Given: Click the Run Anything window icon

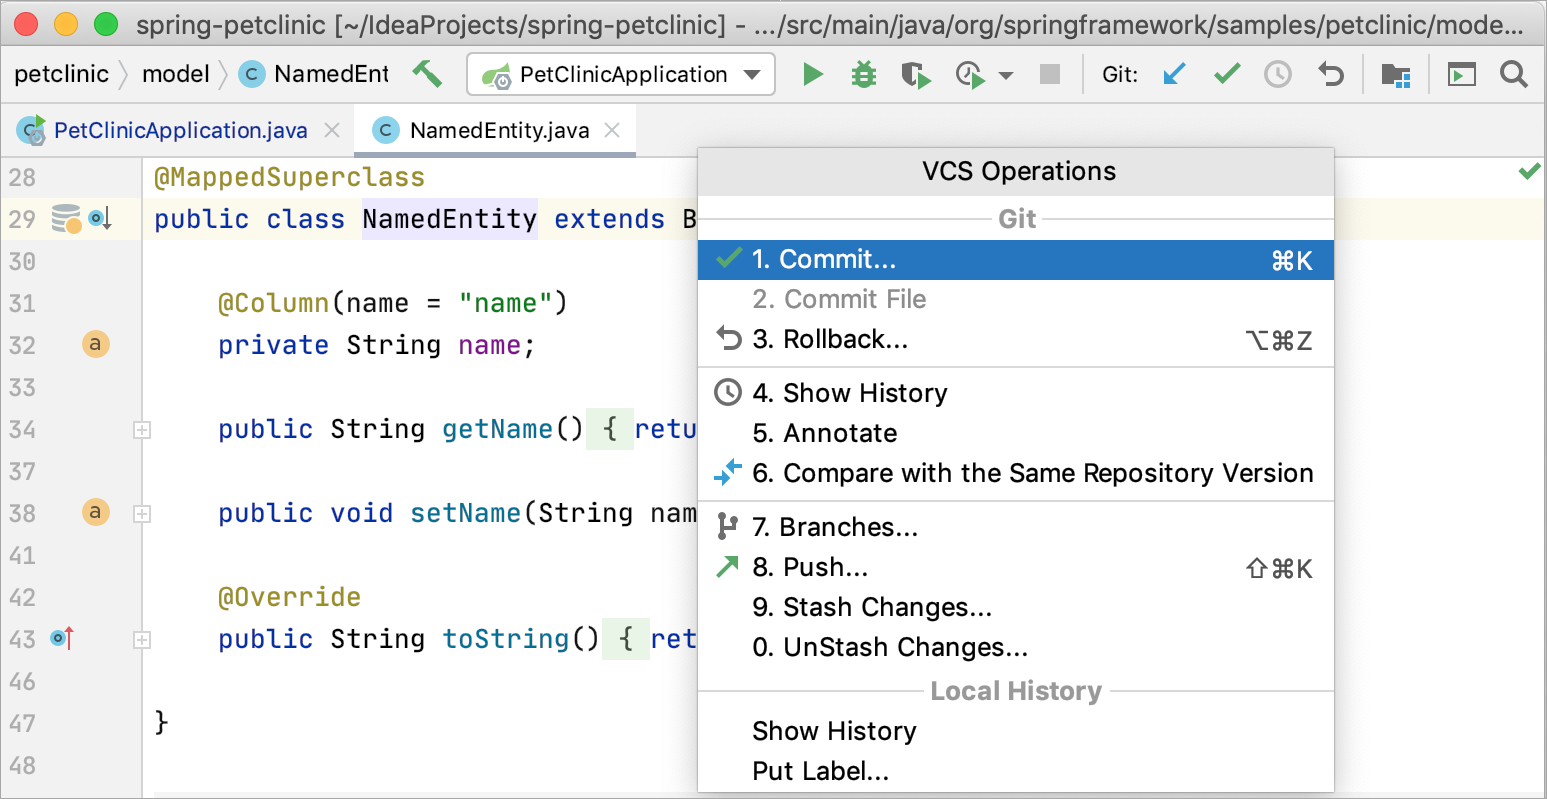Looking at the screenshot, I should [x=1462, y=74].
